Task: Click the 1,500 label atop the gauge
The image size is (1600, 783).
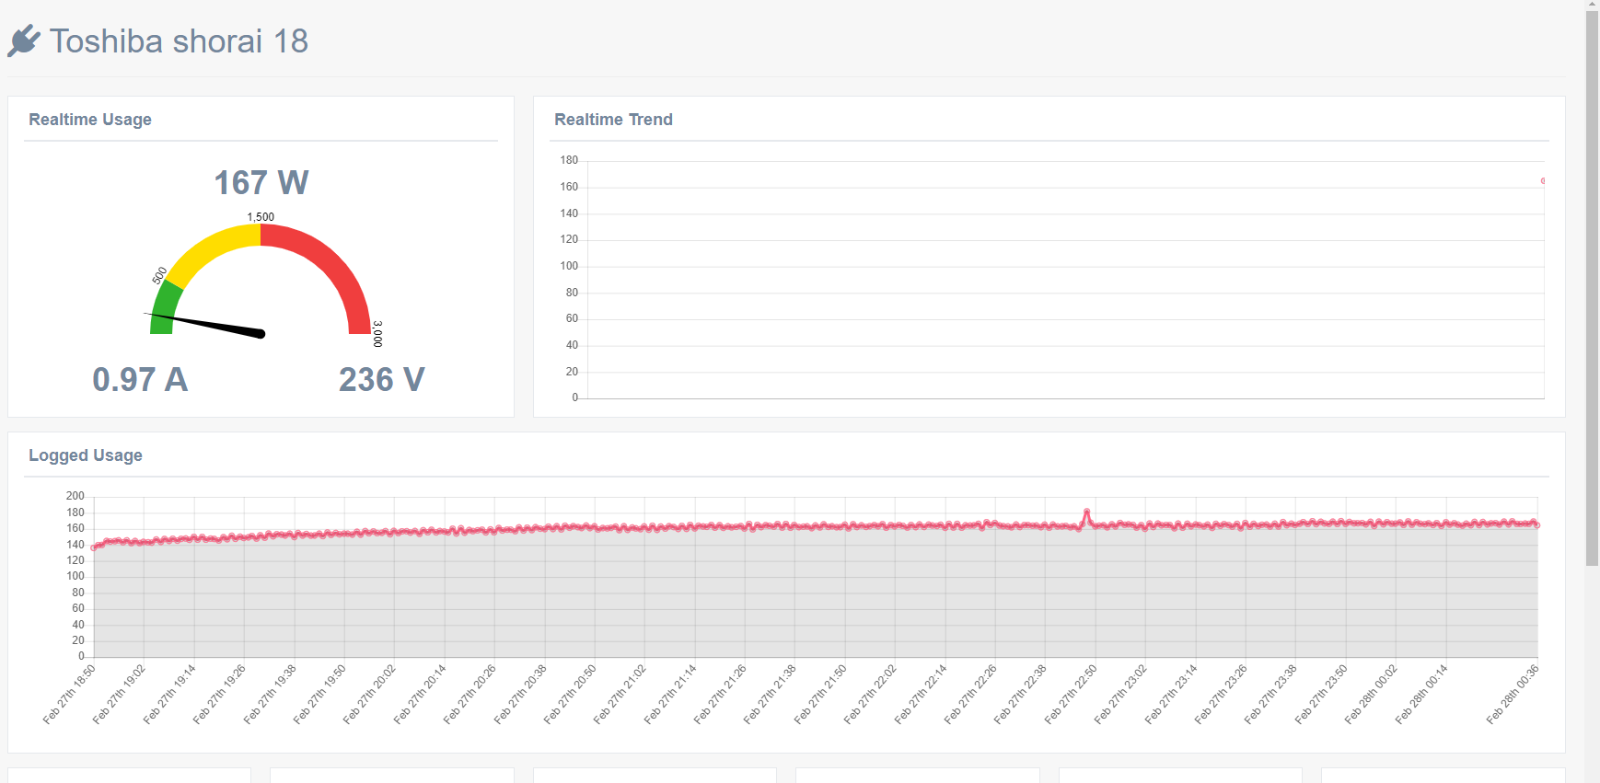Action: (x=261, y=217)
